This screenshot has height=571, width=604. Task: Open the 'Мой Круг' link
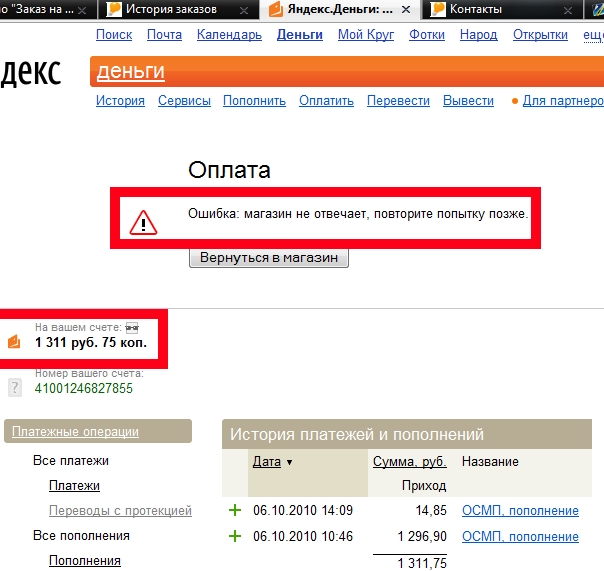pos(366,35)
